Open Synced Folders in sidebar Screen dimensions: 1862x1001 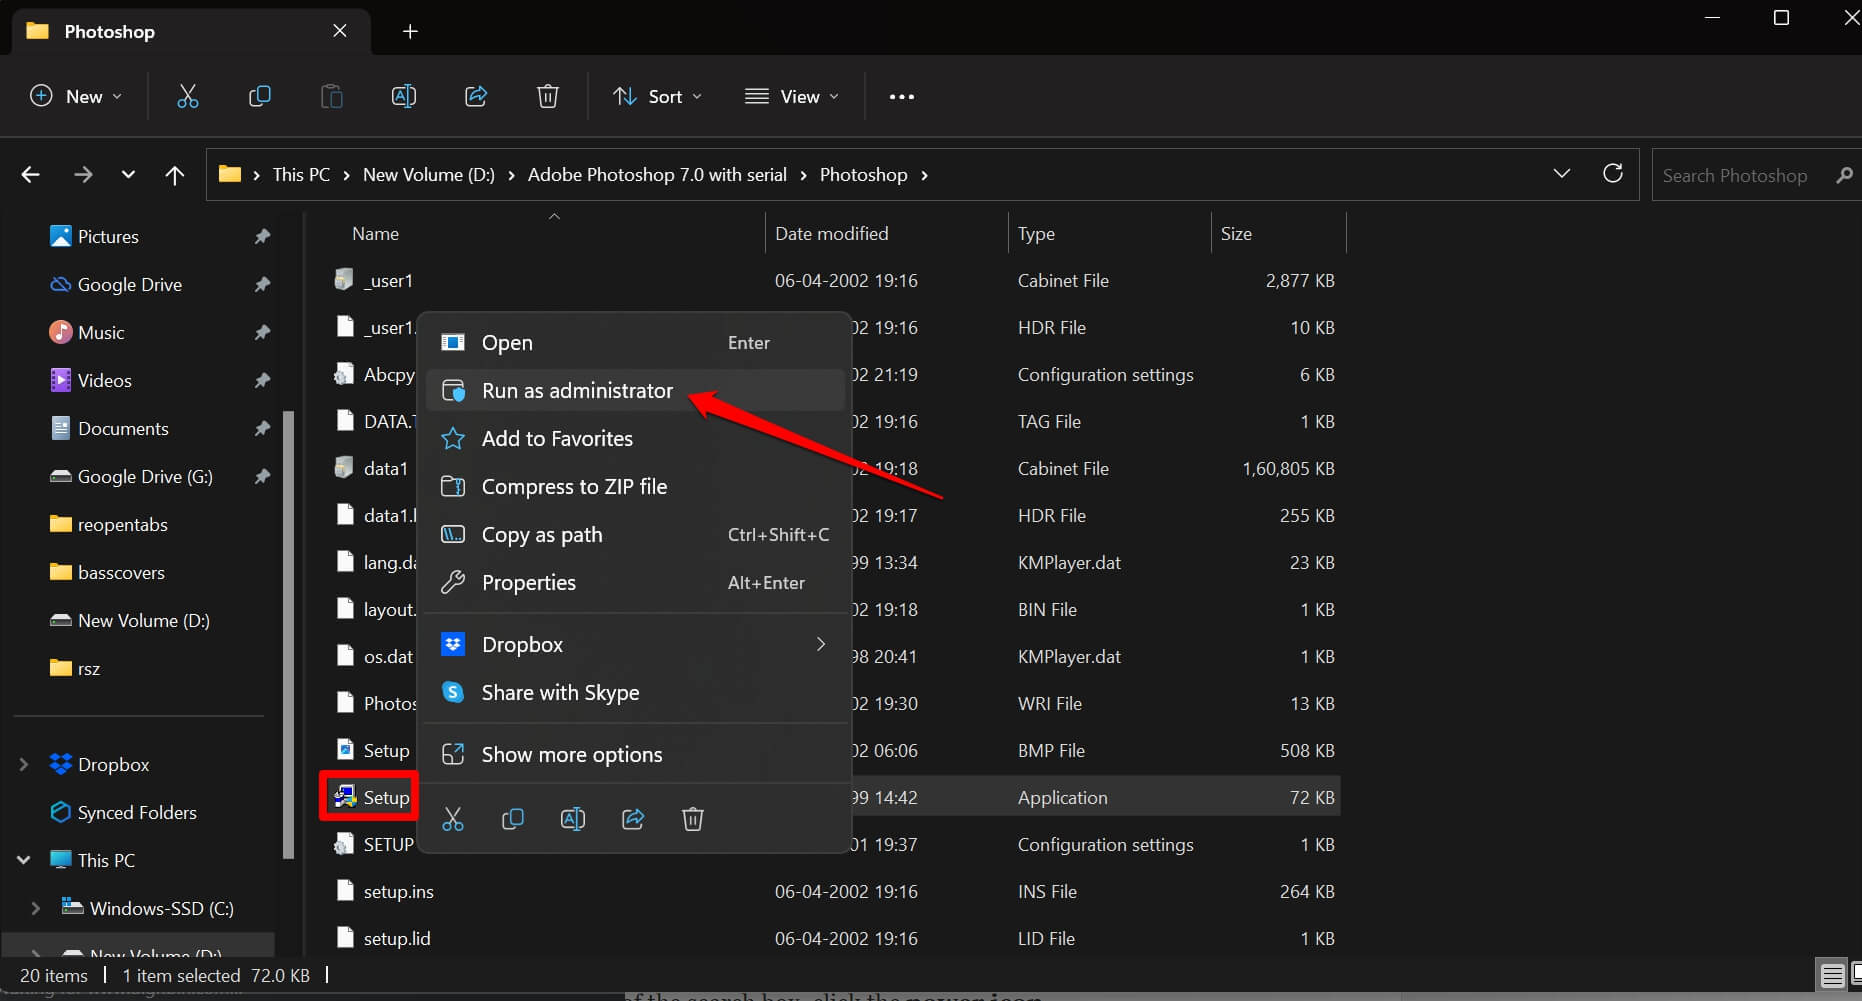click(x=137, y=813)
